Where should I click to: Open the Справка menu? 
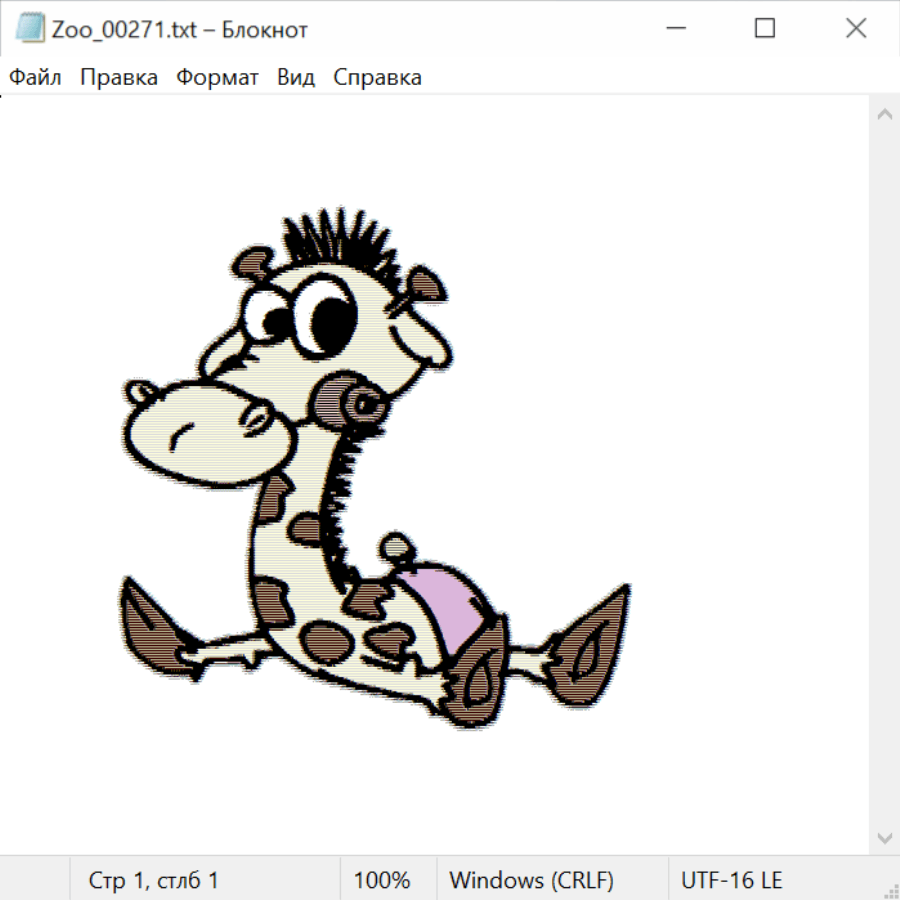point(377,78)
